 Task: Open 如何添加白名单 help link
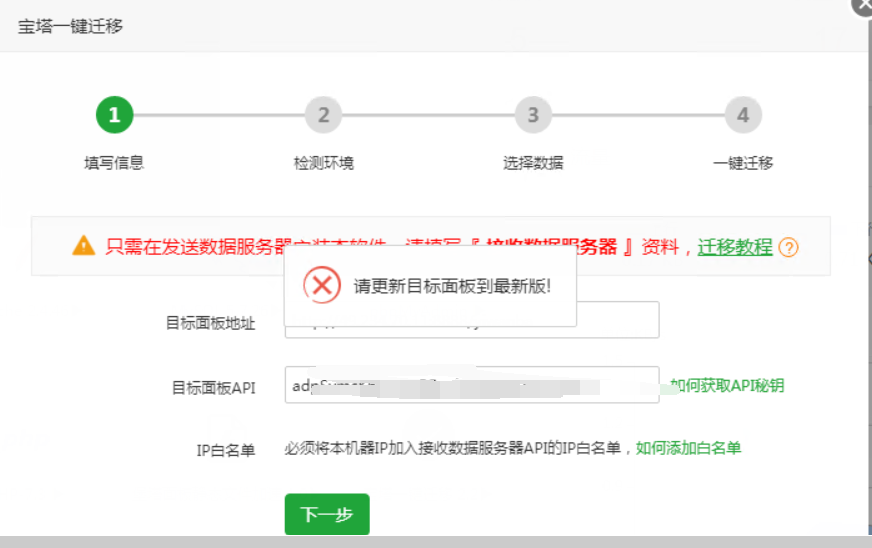tap(688, 448)
